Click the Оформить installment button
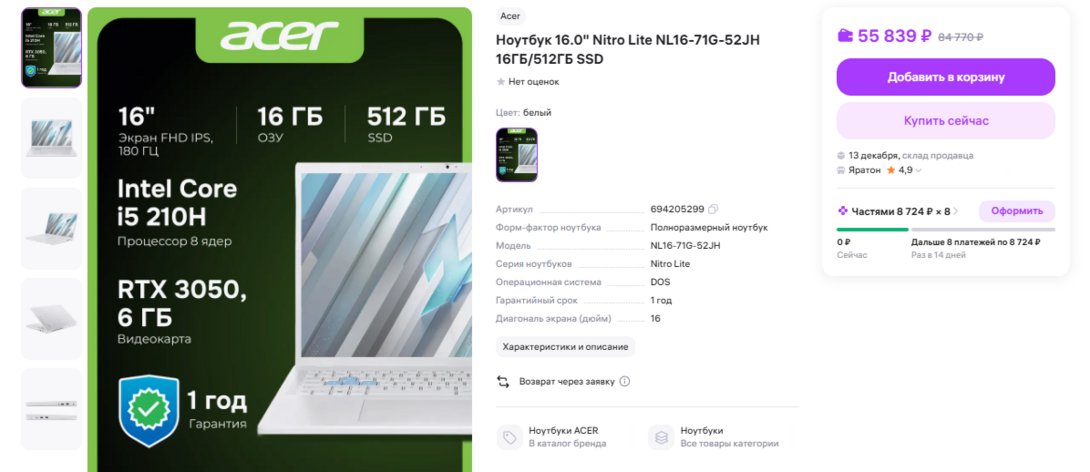Viewport: 1090px width, 472px height. click(x=1017, y=211)
